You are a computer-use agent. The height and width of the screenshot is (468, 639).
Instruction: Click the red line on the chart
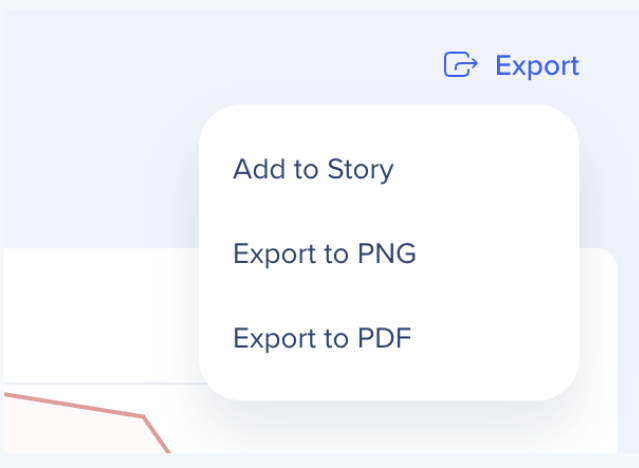pos(73,406)
